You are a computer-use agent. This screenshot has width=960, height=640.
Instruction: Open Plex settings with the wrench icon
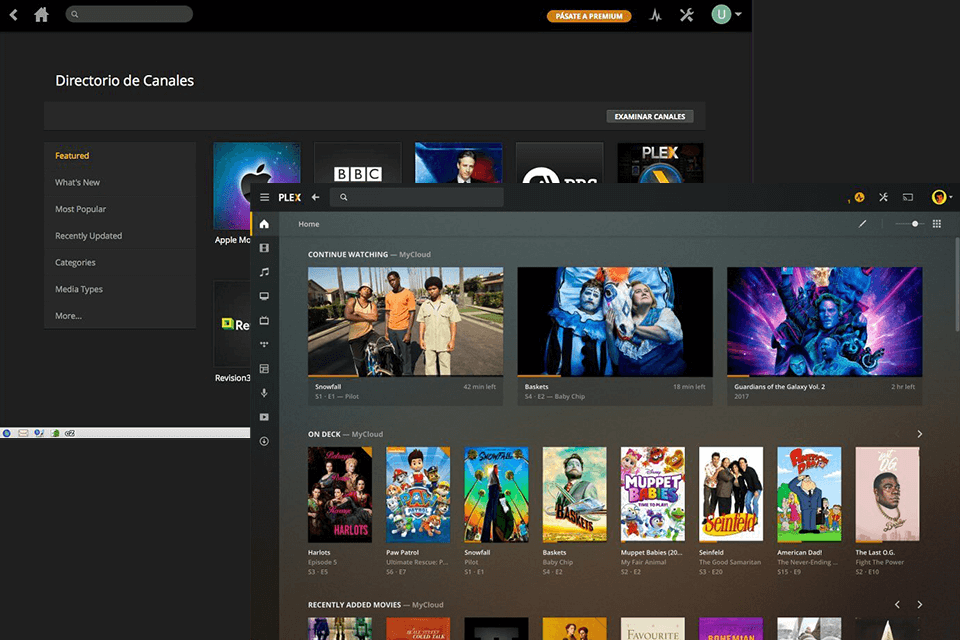pyautogui.click(x=883, y=197)
